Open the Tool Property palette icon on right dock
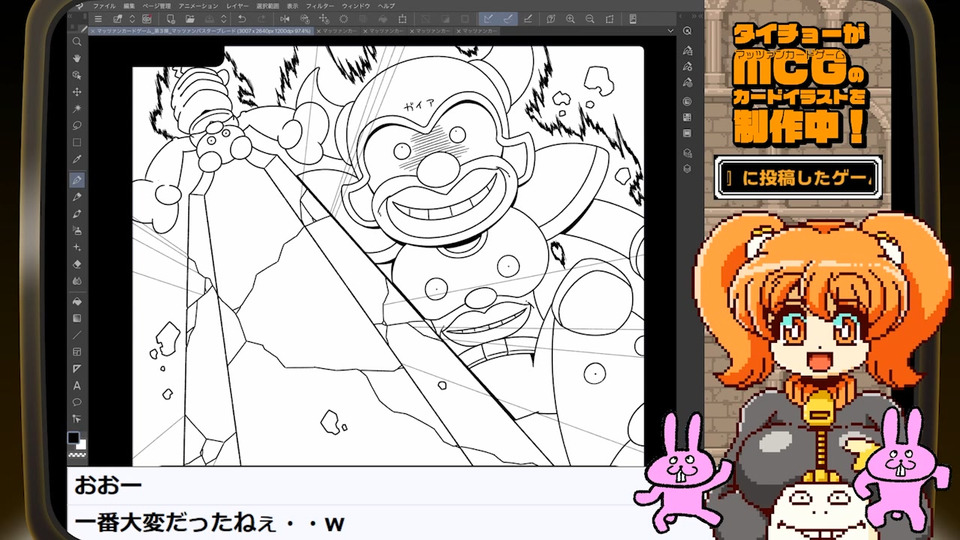The width and height of the screenshot is (960, 540). [x=687, y=66]
